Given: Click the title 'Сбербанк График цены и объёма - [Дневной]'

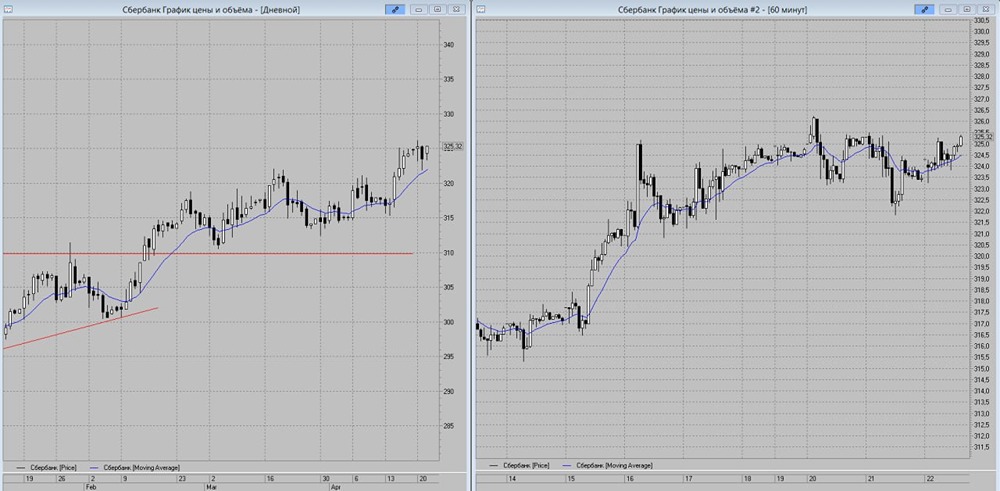Looking at the screenshot, I should pos(211,10).
